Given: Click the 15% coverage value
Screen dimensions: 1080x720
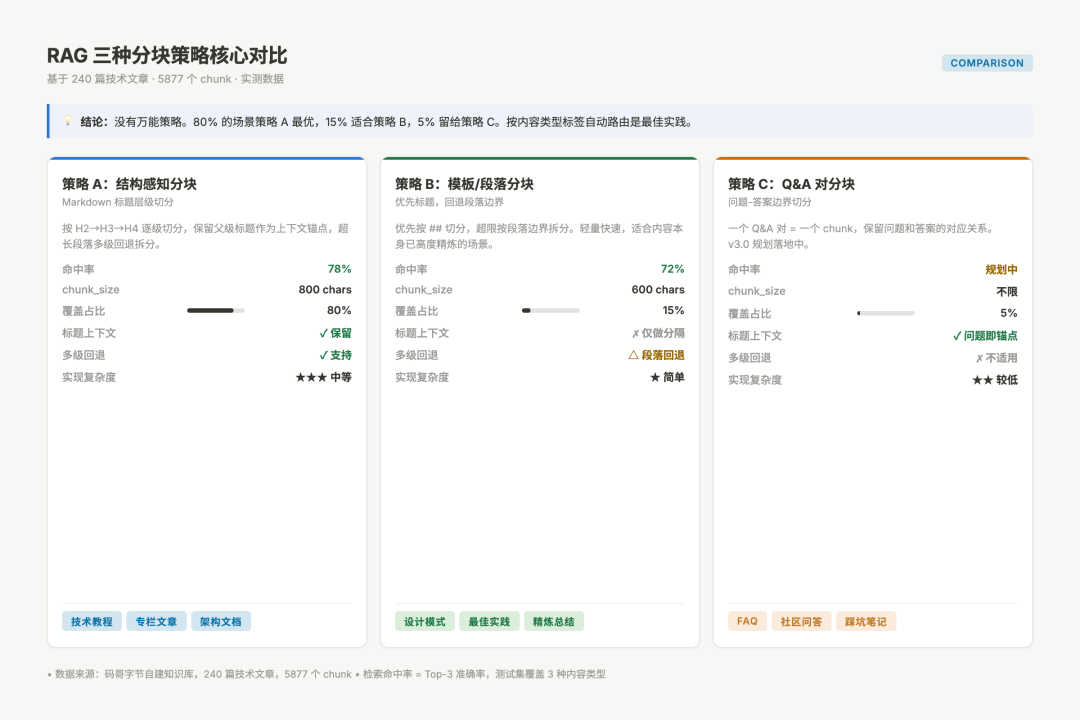Looking at the screenshot, I should pyautogui.click(x=673, y=311).
